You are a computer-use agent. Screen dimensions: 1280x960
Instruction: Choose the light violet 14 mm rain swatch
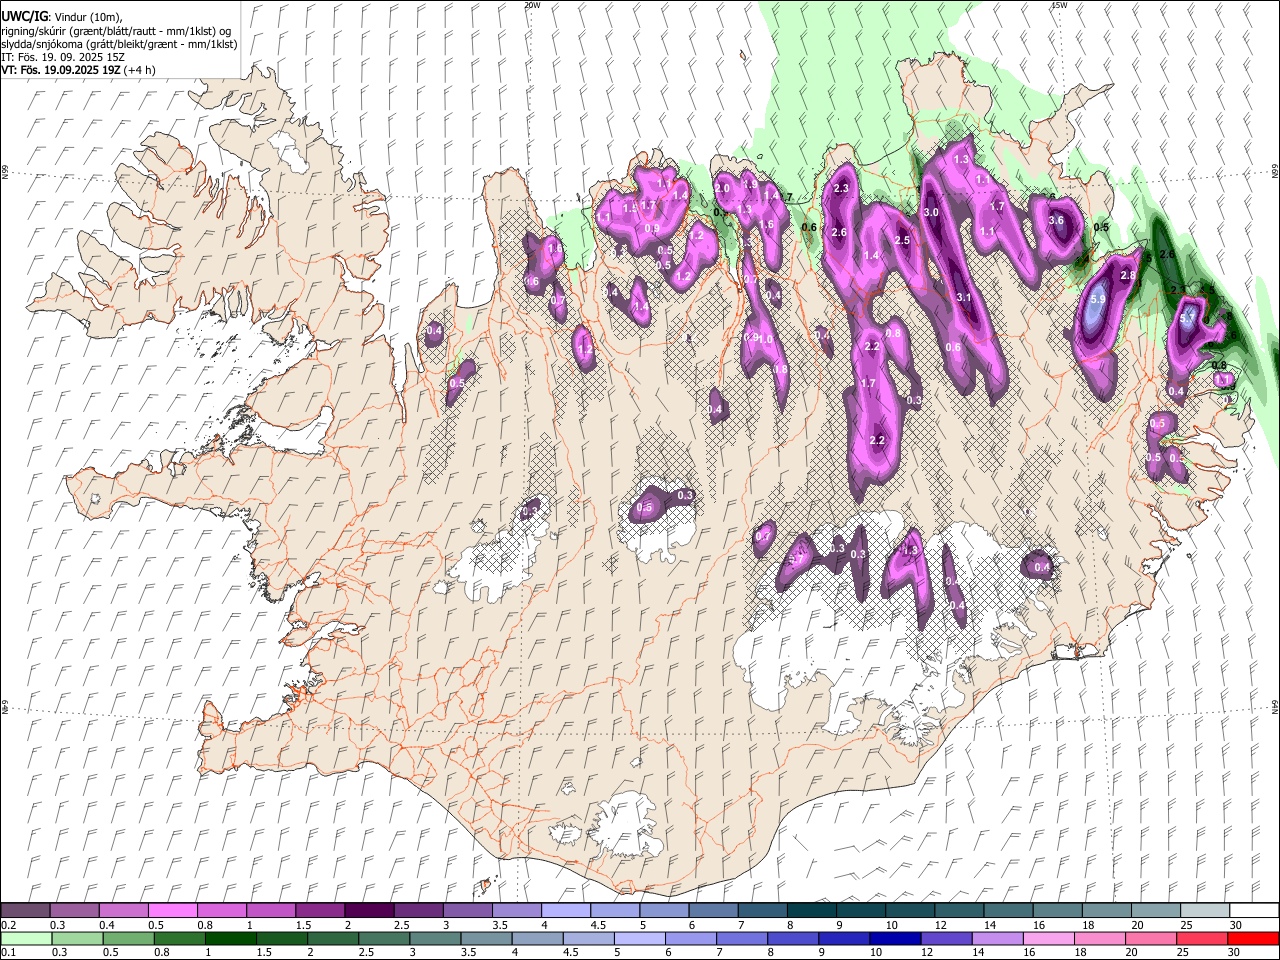coord(998,938)
